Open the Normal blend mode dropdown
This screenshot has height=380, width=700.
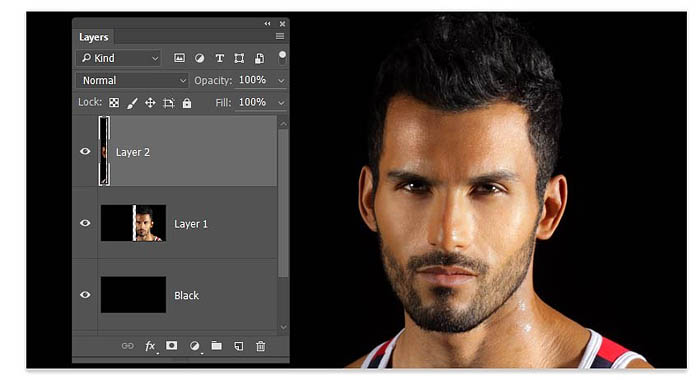(132, 80)
